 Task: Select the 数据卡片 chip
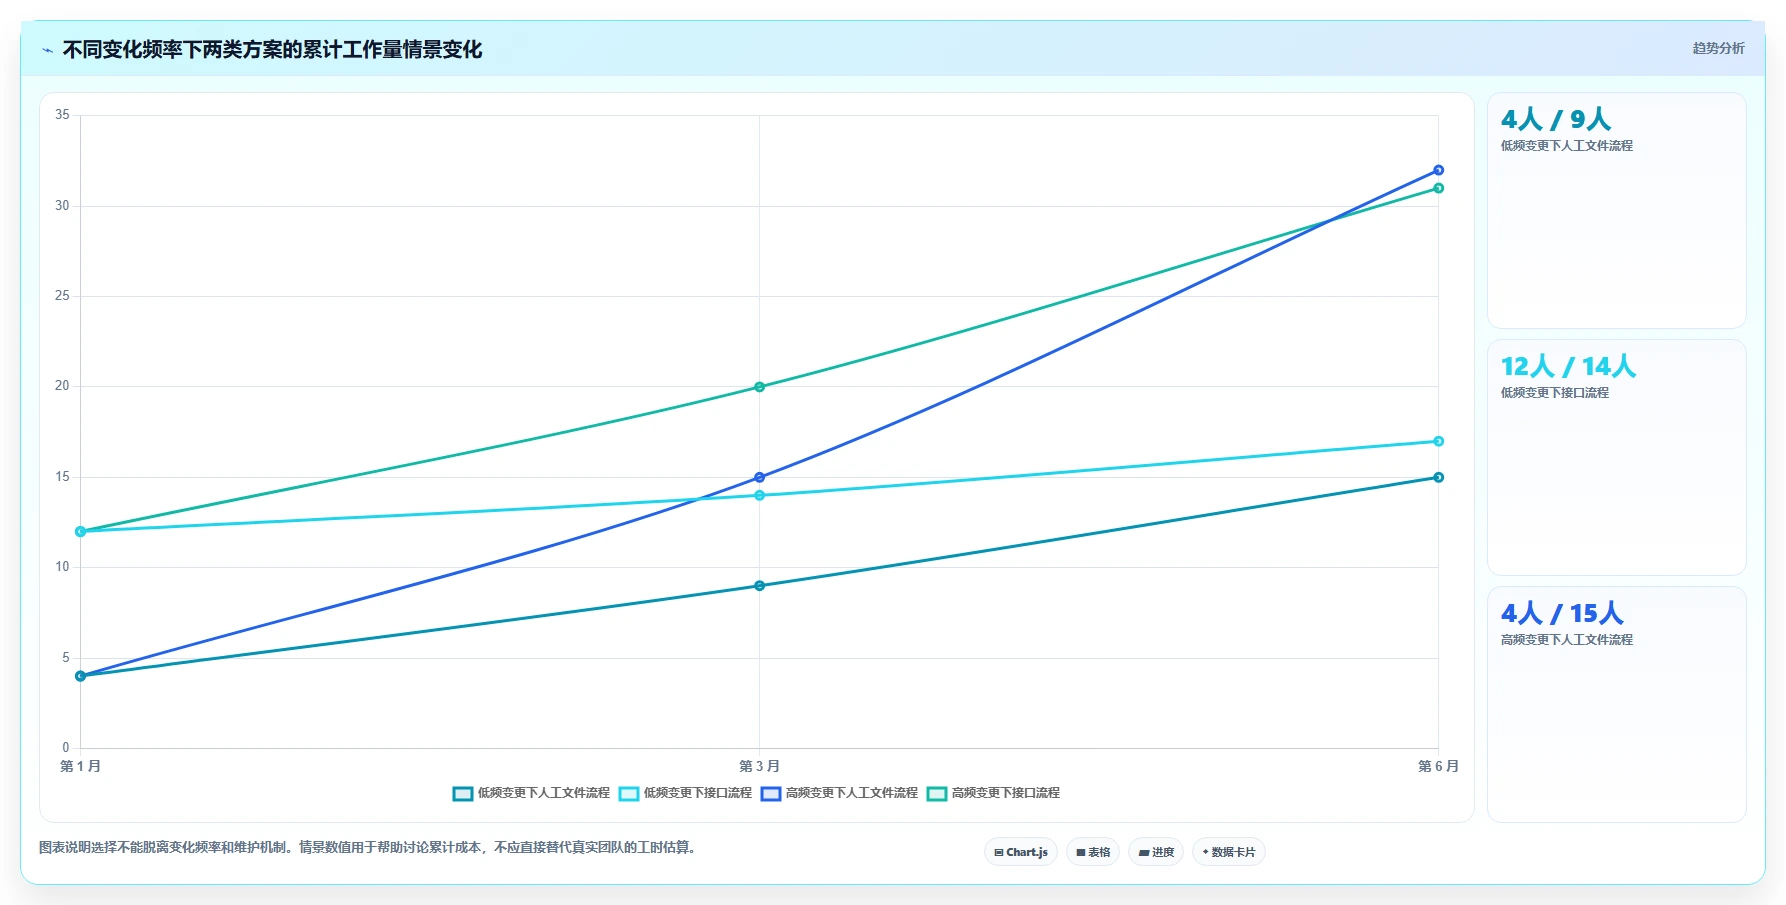pos(1229,852)
